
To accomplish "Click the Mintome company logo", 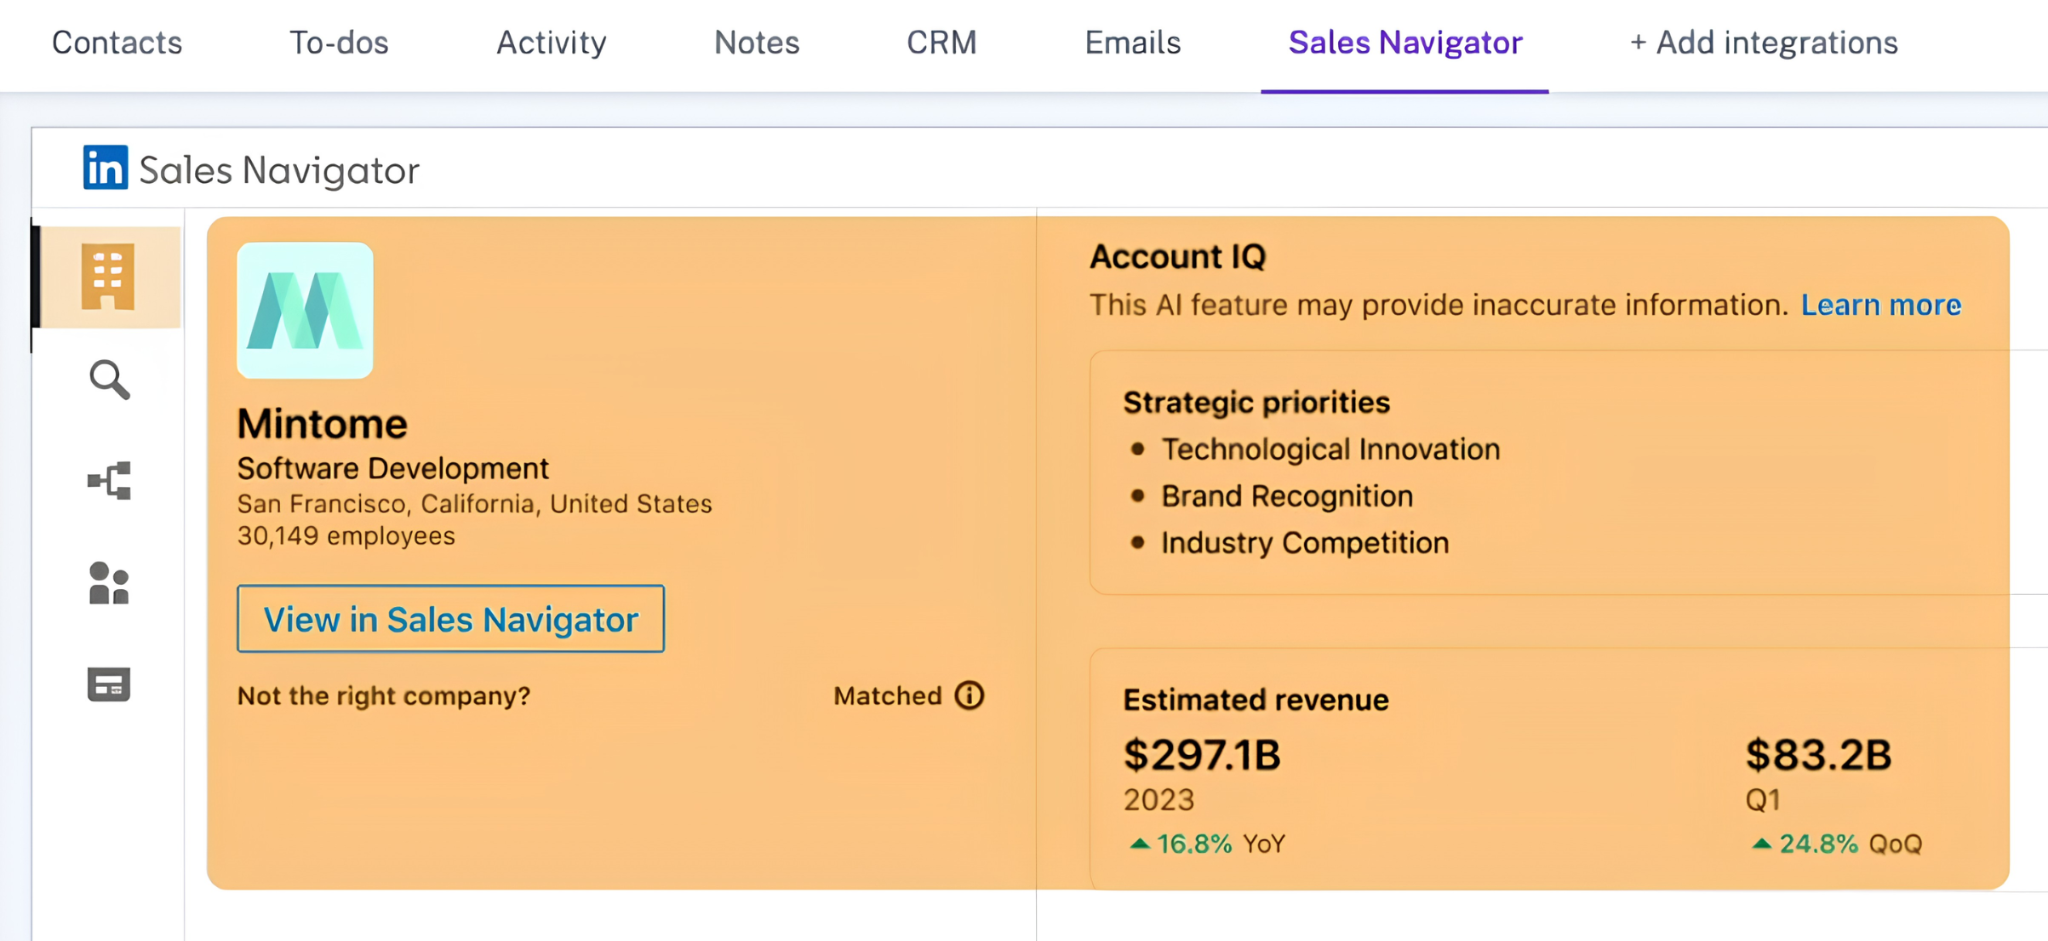I will tap(305, 310).
